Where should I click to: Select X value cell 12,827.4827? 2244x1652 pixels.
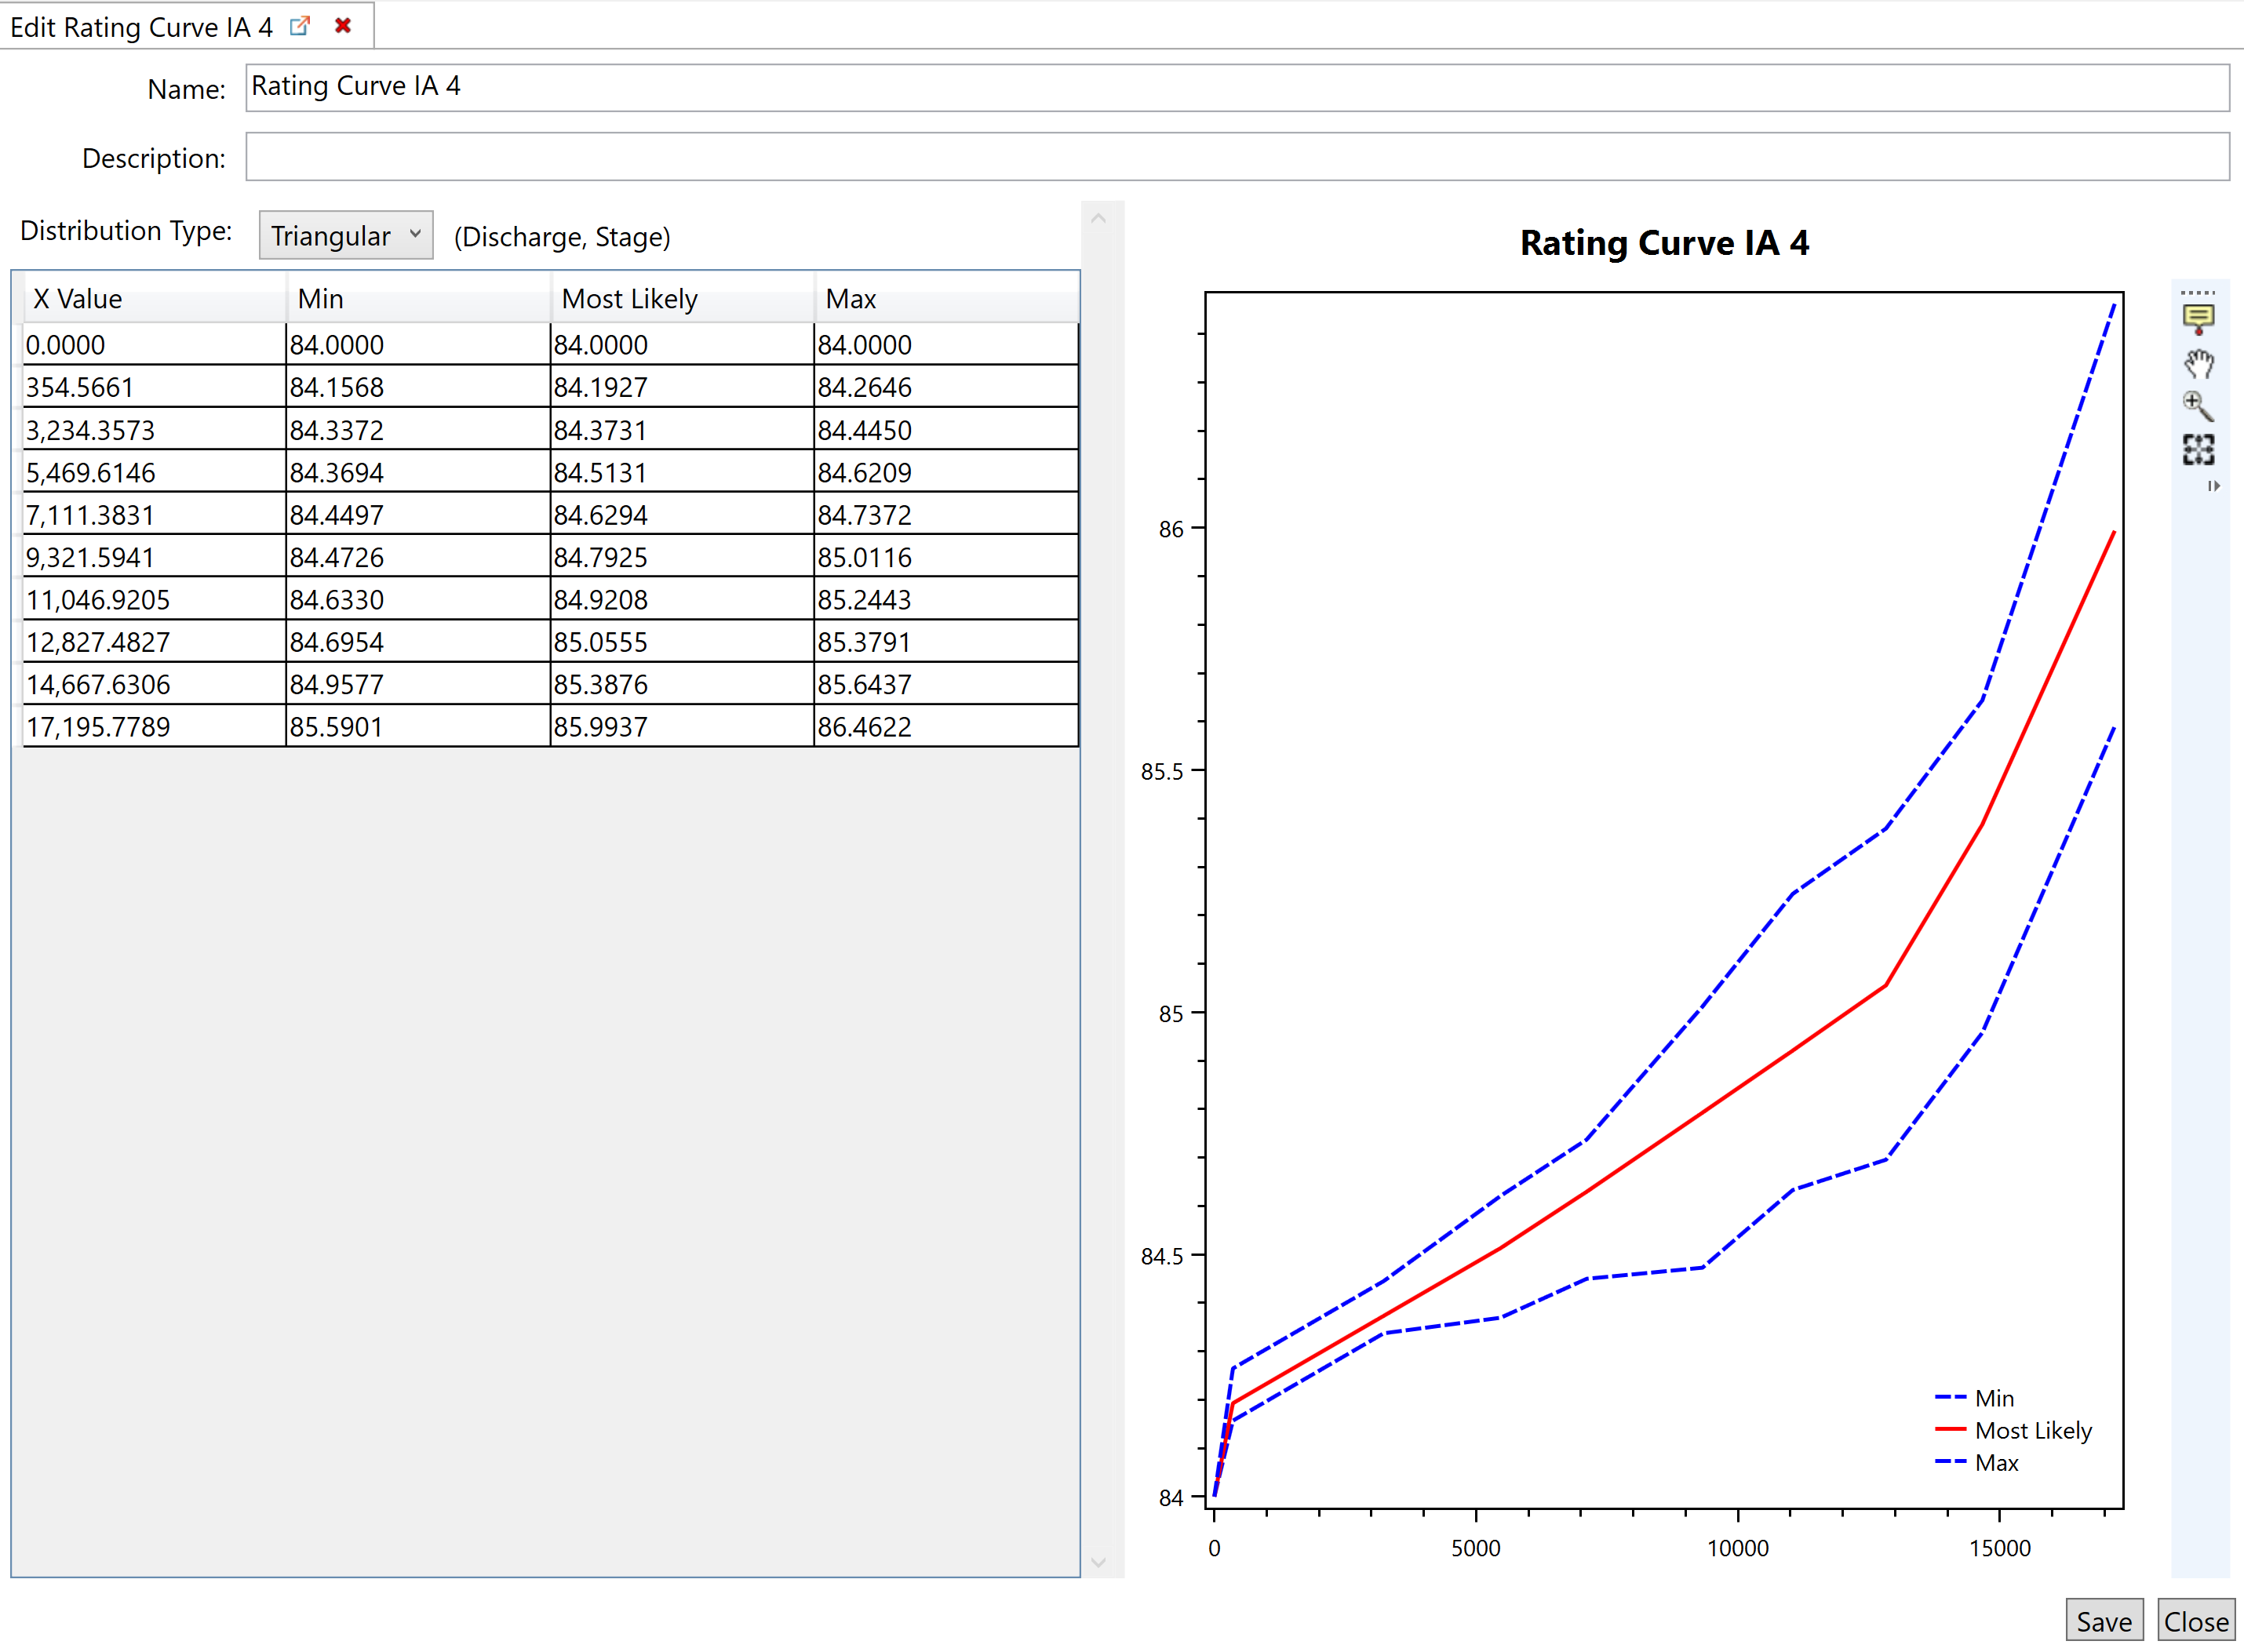(154, 642)
